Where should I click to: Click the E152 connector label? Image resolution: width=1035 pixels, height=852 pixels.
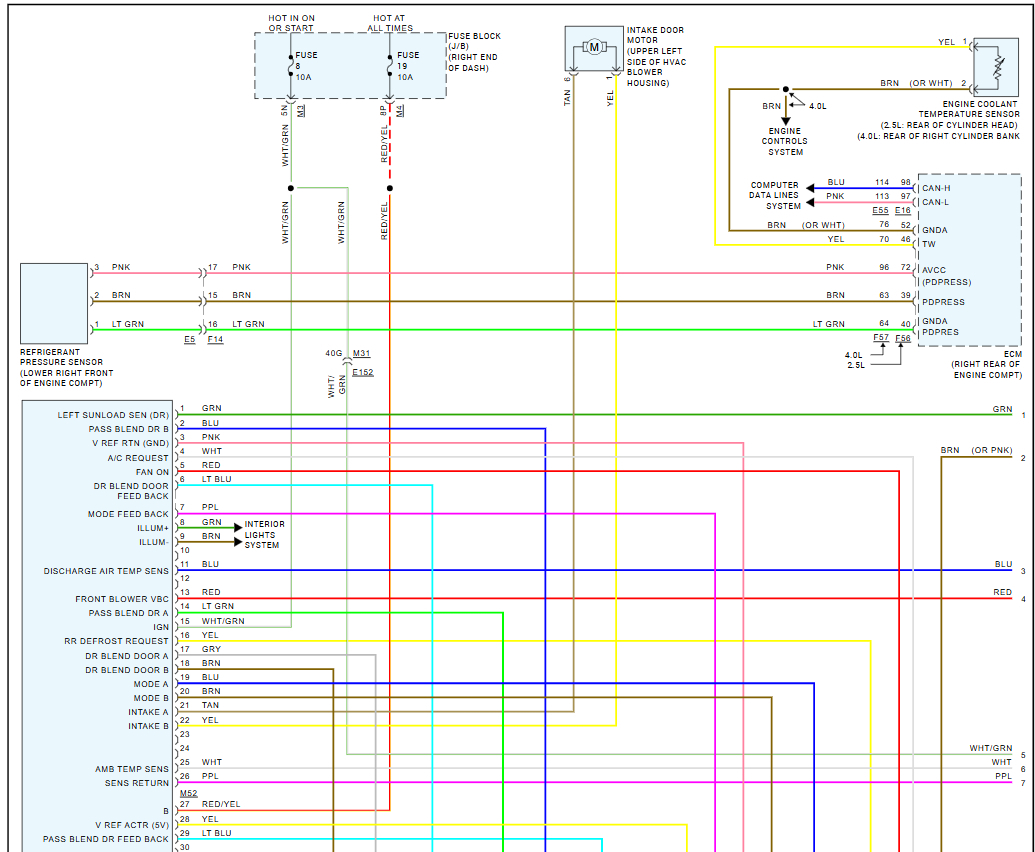[x=362, y=372]
